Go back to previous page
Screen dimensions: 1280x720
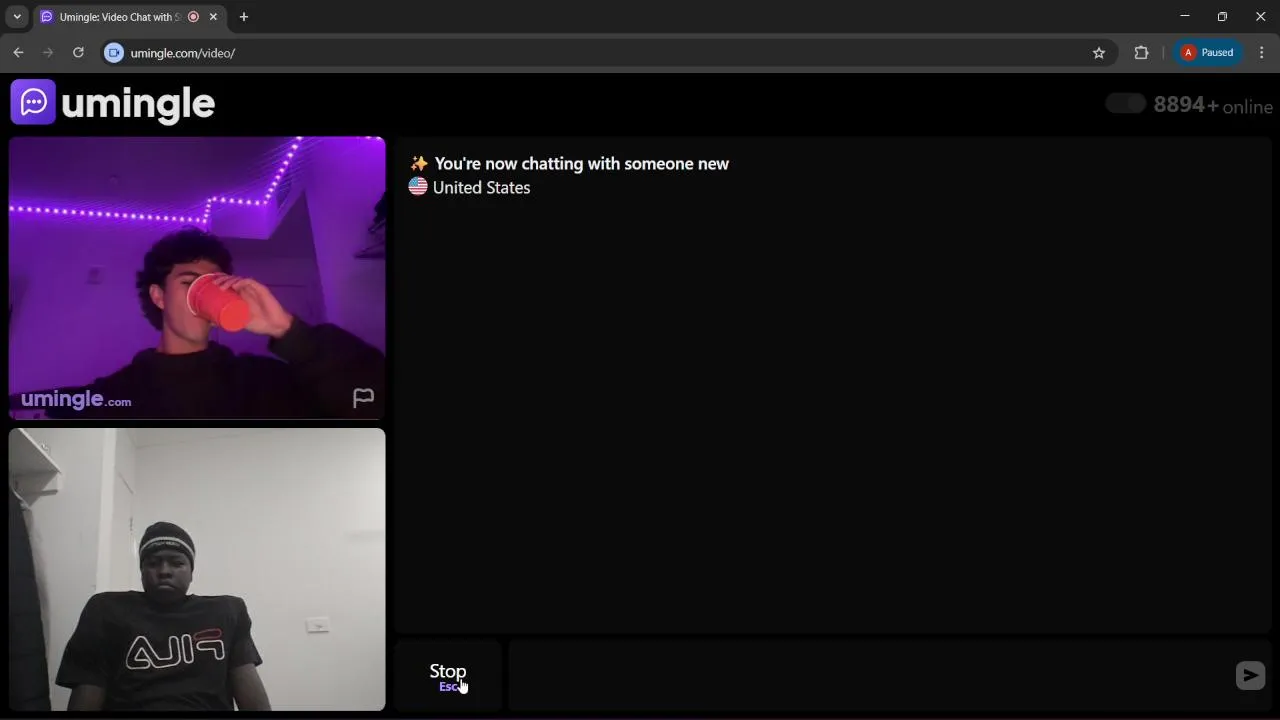[18, 53]
